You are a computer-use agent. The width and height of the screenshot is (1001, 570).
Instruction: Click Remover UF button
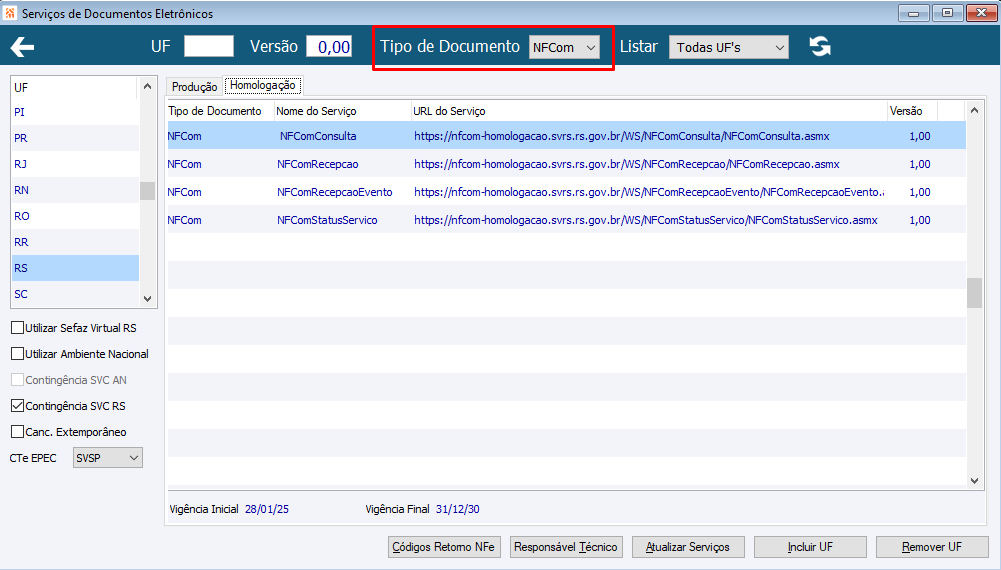(932, 547)
